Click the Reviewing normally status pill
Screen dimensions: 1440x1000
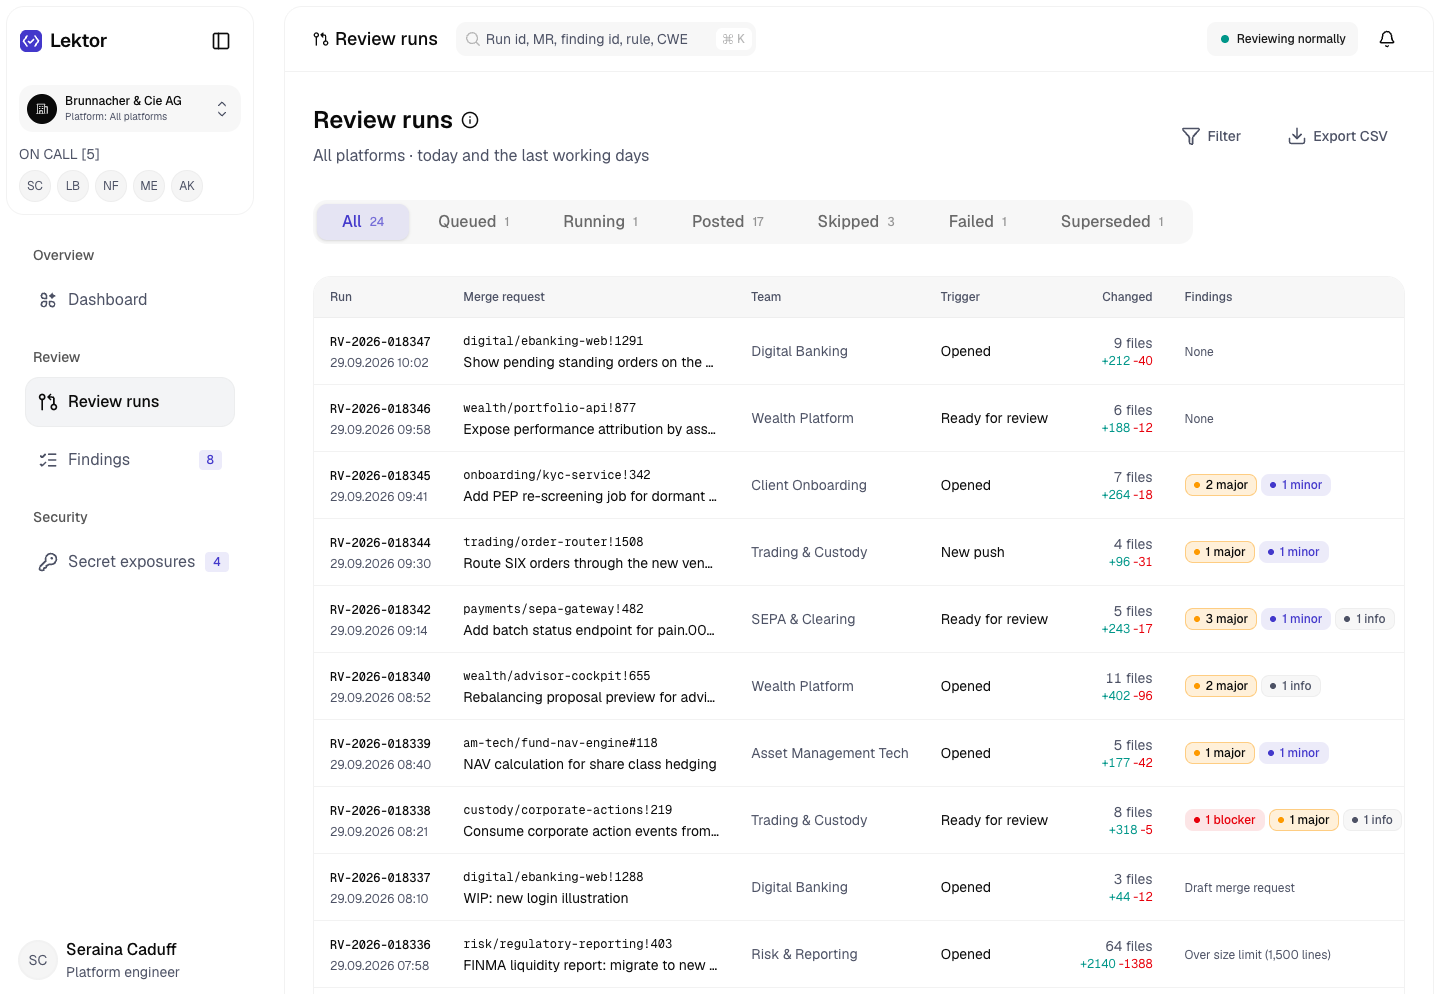[1282, 39]
